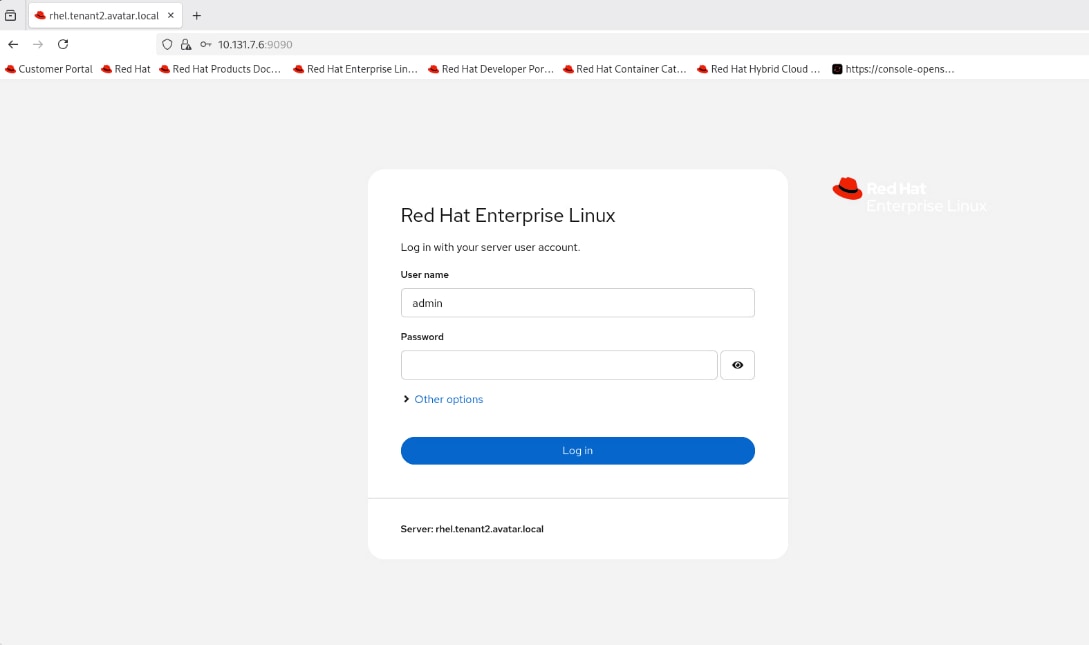The width and height of the screenshot is (1089, 645).
Task: Click the key saved-password icon in address bar
Action: click(x=206, y=44)
